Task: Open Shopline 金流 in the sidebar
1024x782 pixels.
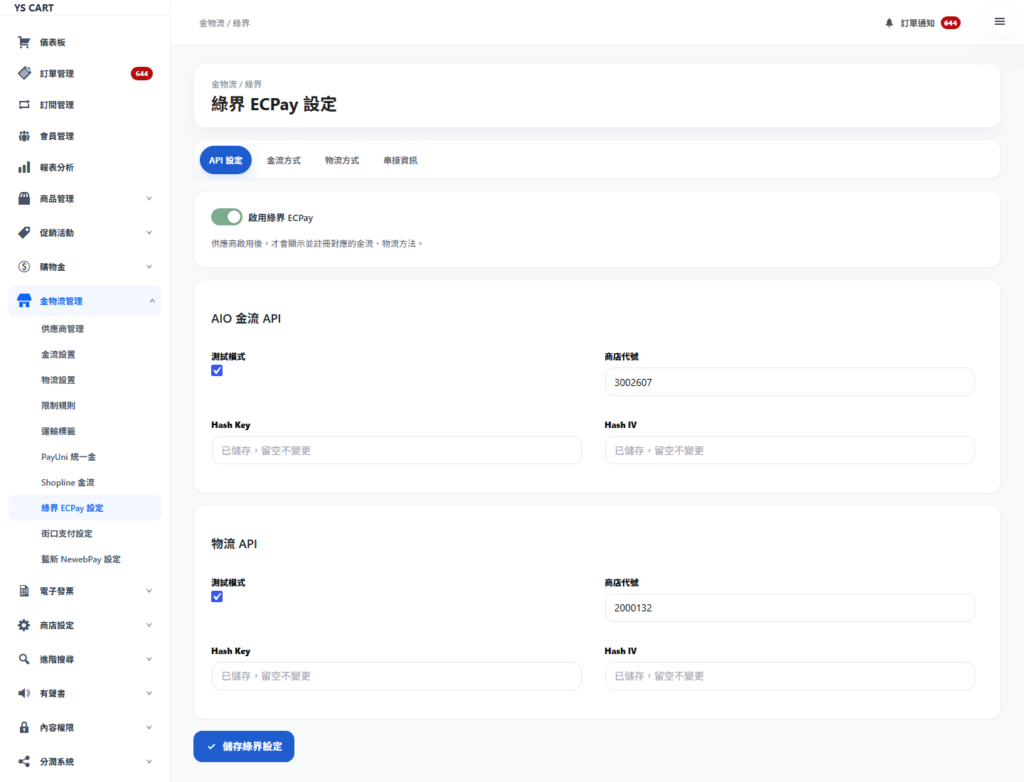Action: pos(67,482)
